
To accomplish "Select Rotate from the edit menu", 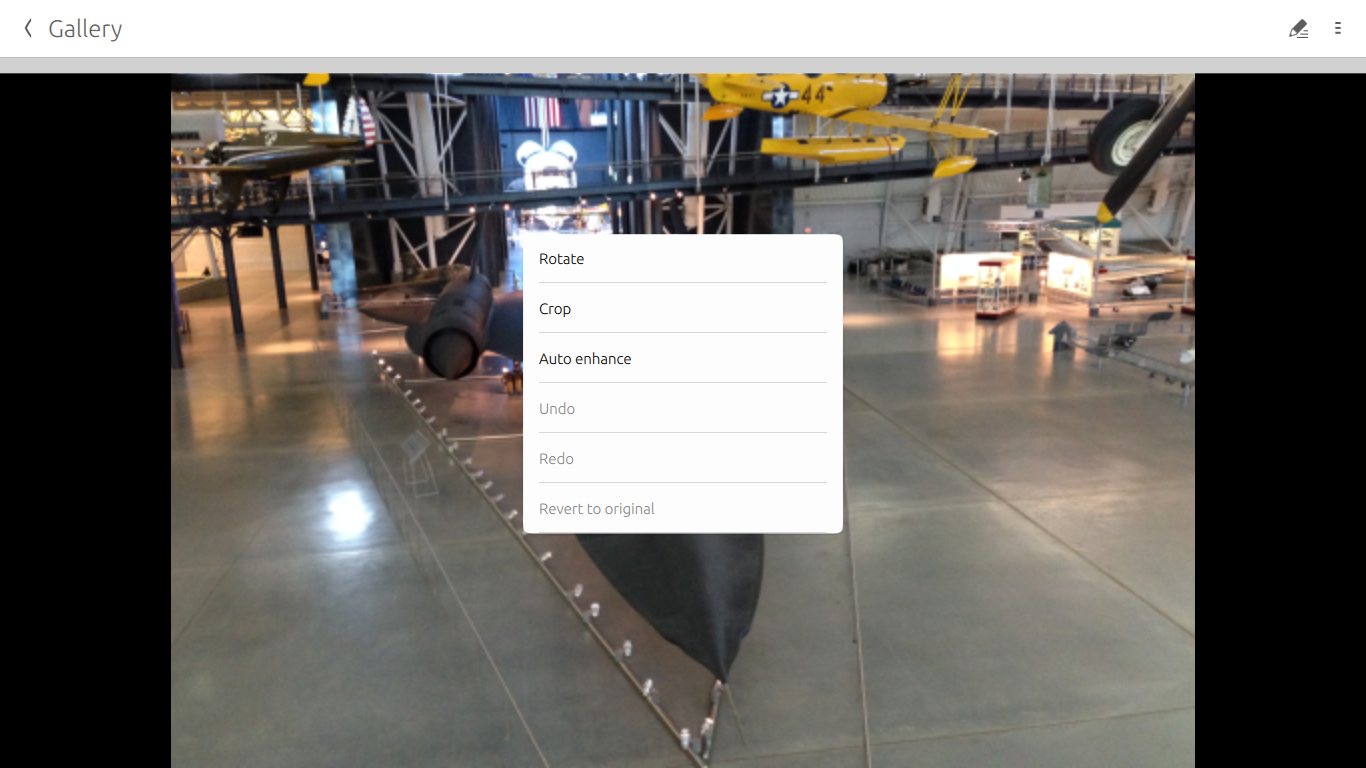I will pos(683,259).
